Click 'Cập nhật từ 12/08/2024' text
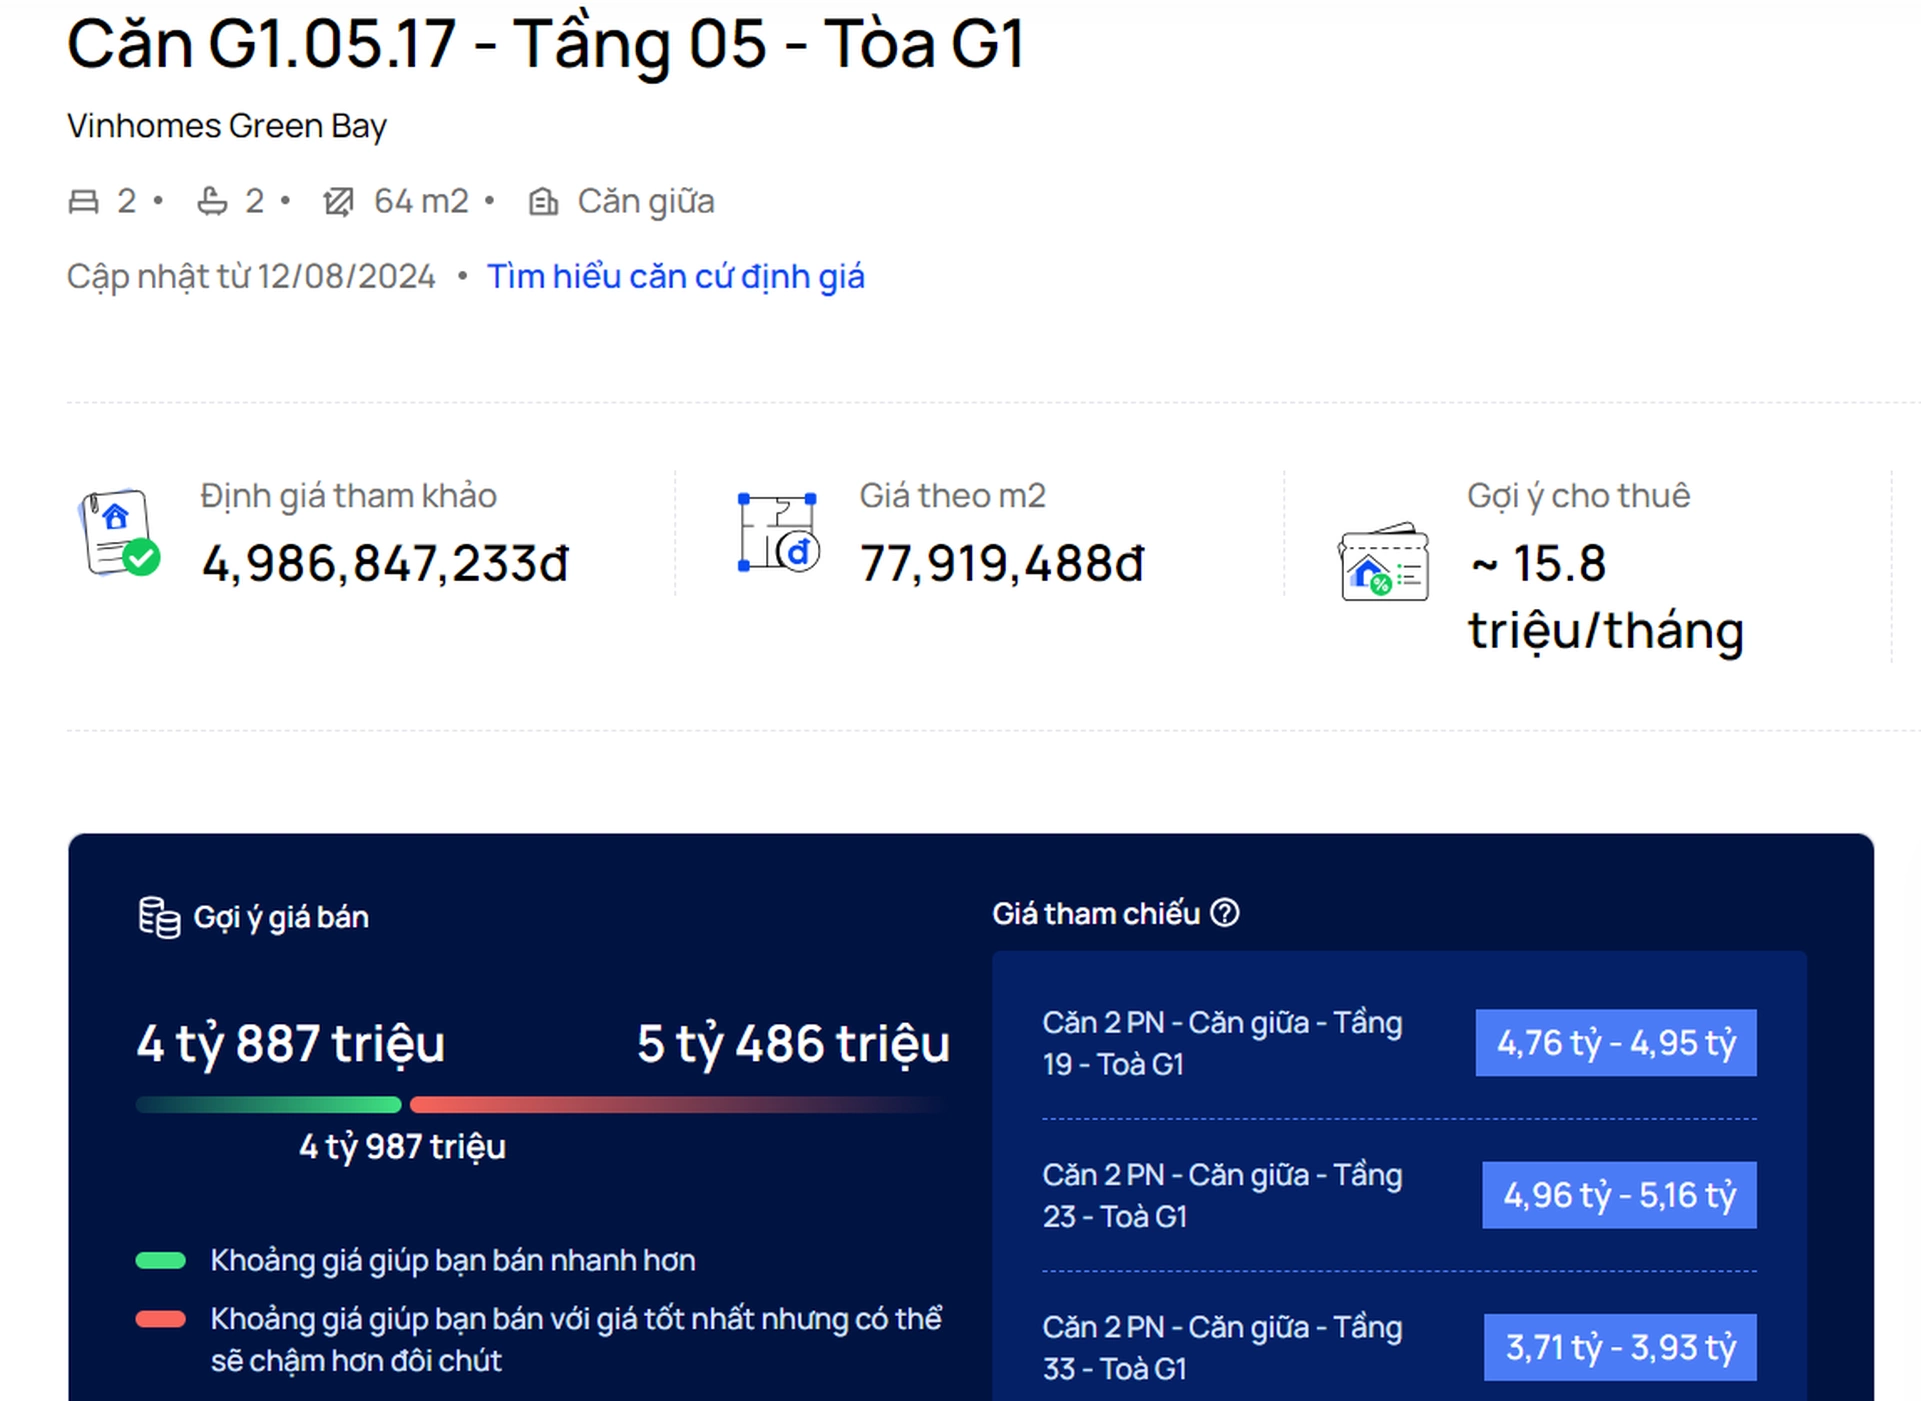1921x1401 pixels. click(251, 276)
